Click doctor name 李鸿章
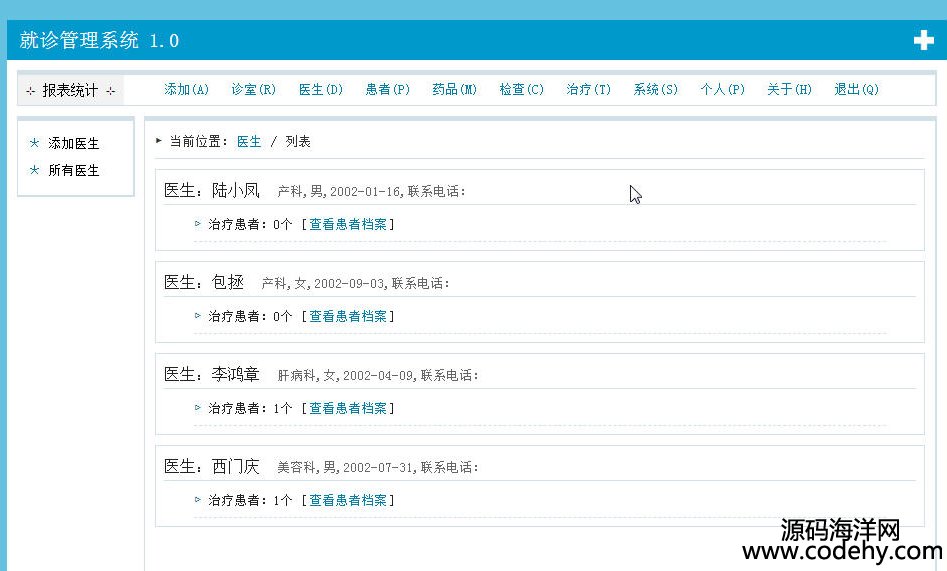The width and height of the screenshot is (947, 571). [x=236, y=374]
